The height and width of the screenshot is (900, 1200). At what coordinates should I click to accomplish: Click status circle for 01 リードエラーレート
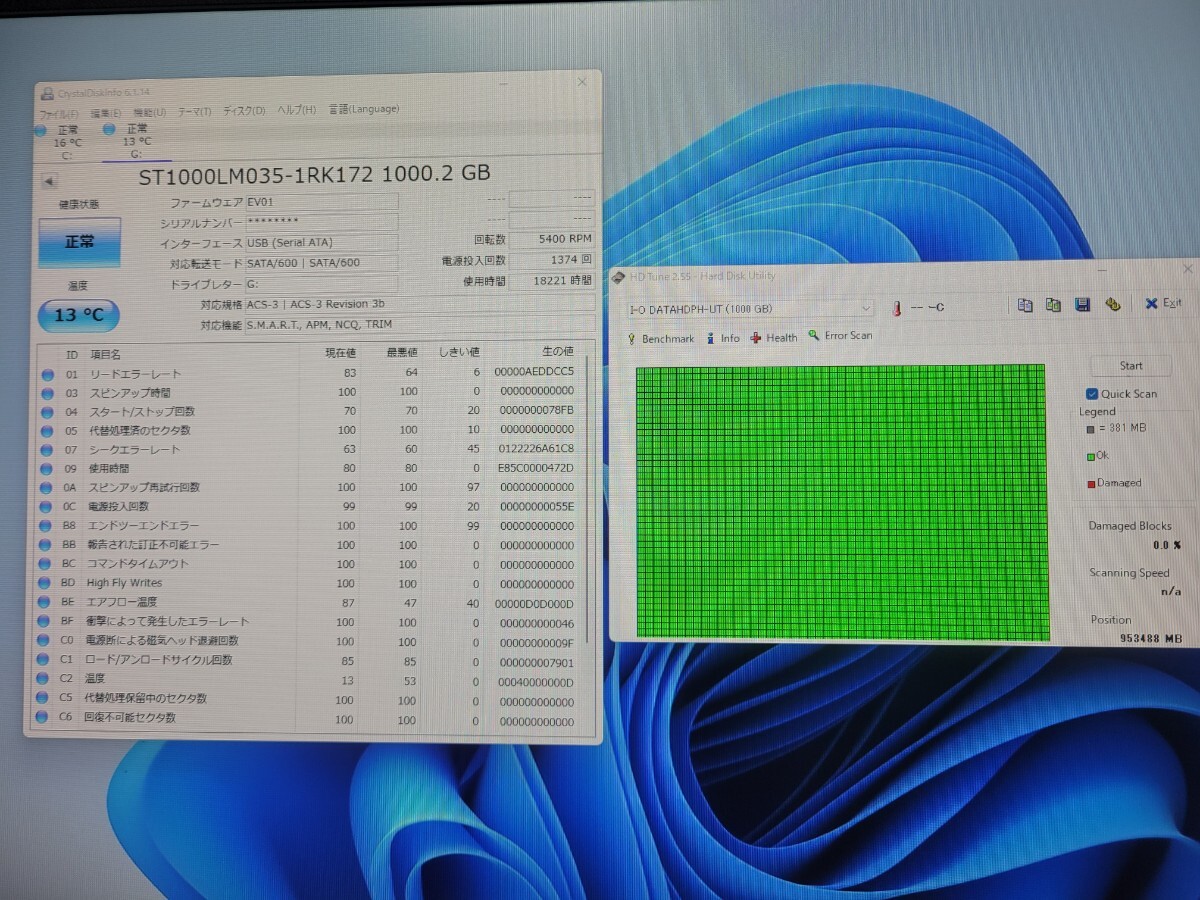[46, 374]
